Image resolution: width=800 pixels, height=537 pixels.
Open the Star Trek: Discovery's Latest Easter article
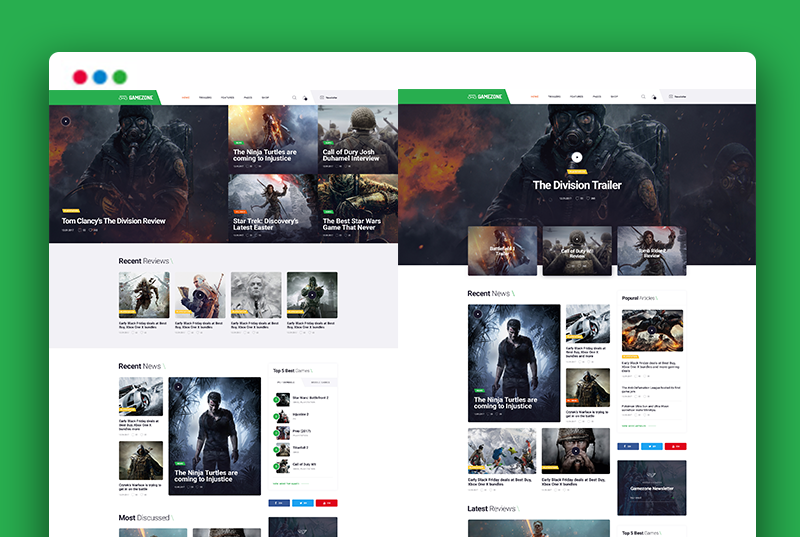pos(265,224)
